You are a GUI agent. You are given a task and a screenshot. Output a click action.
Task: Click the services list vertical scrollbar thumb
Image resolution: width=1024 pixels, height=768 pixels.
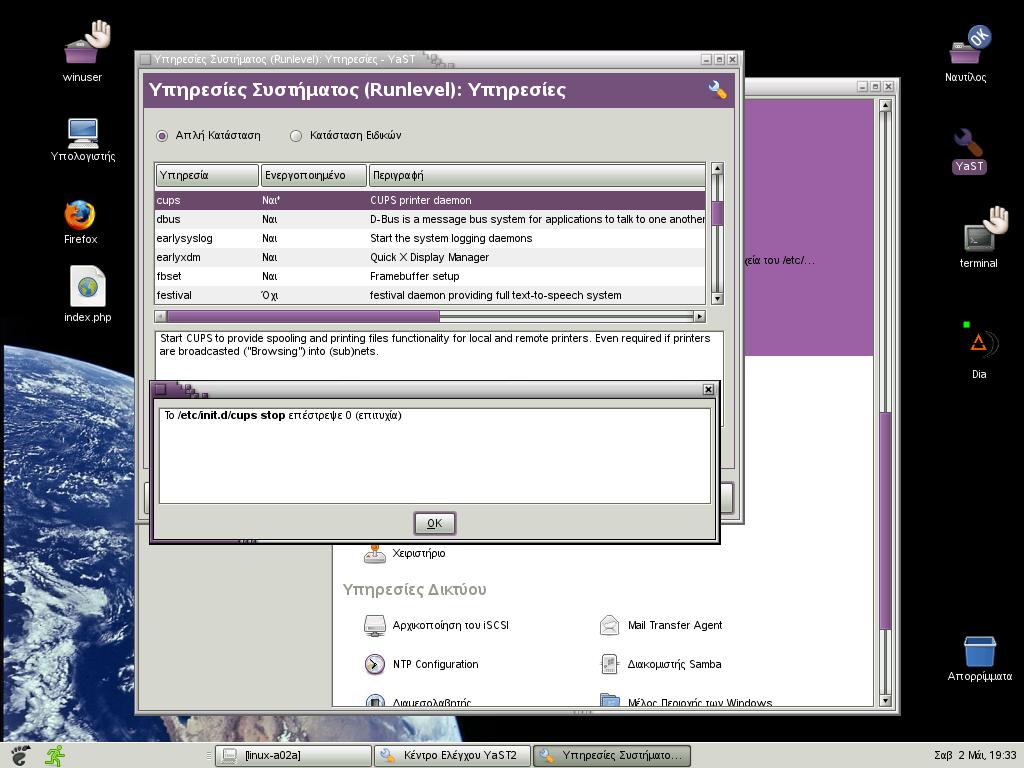coord(716,214)
